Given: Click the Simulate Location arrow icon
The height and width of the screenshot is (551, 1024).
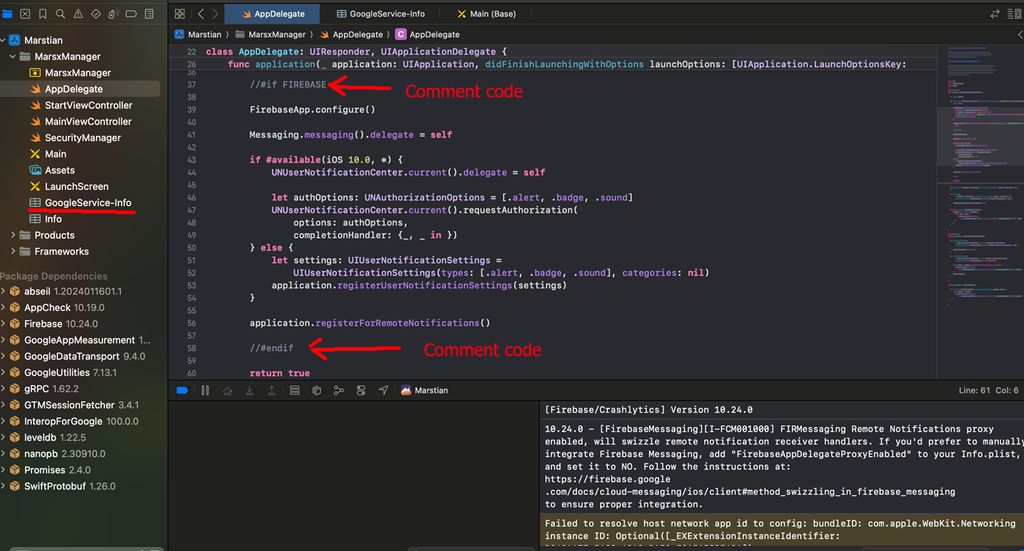Looking at the screenshot, I should [x=383, y=390].
